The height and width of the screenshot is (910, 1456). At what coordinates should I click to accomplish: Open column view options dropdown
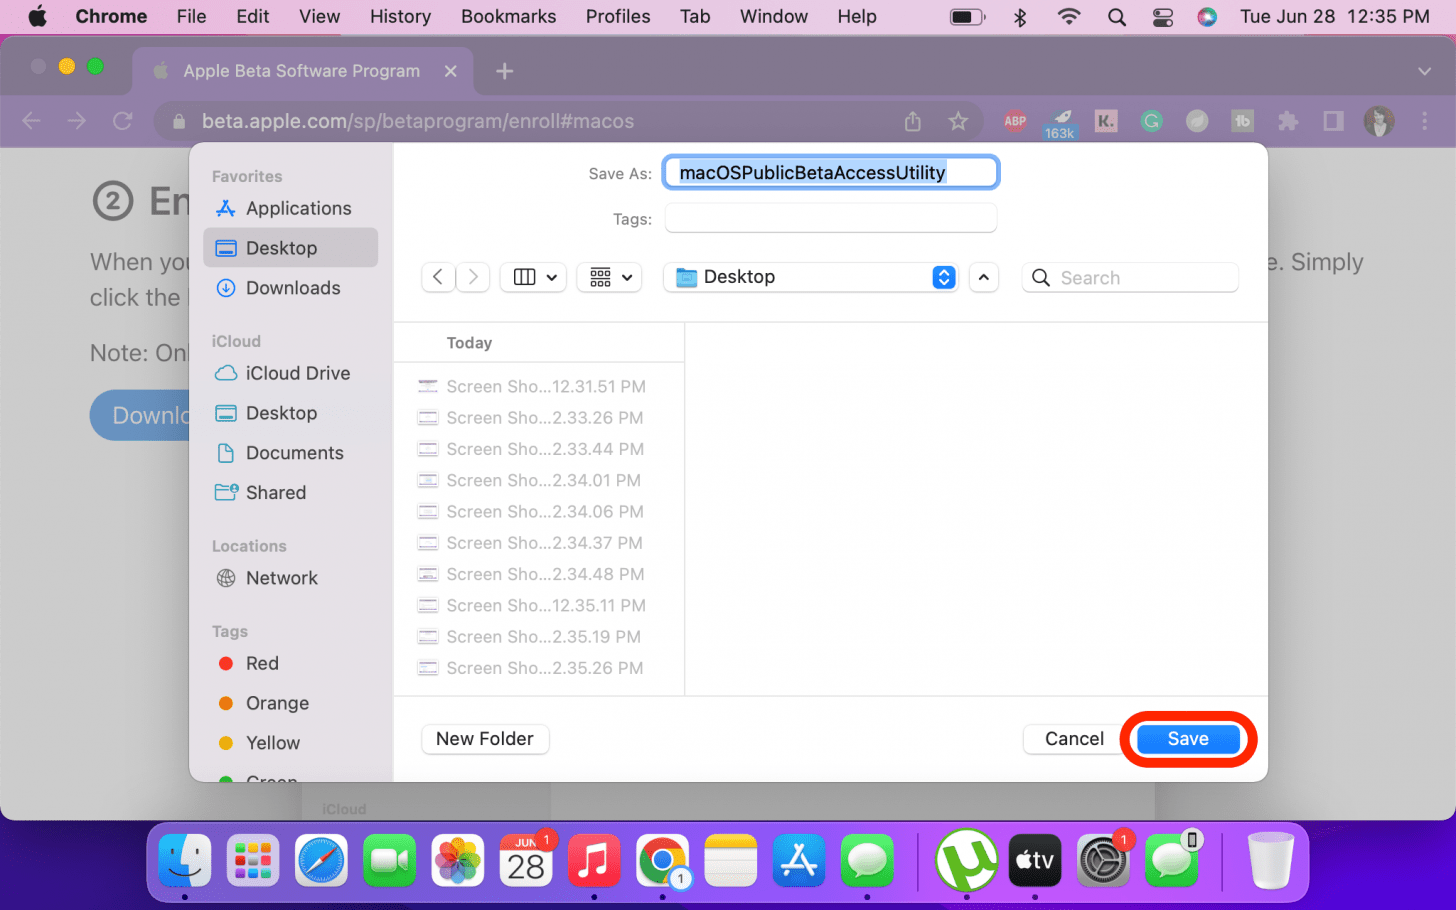(534, 277)
